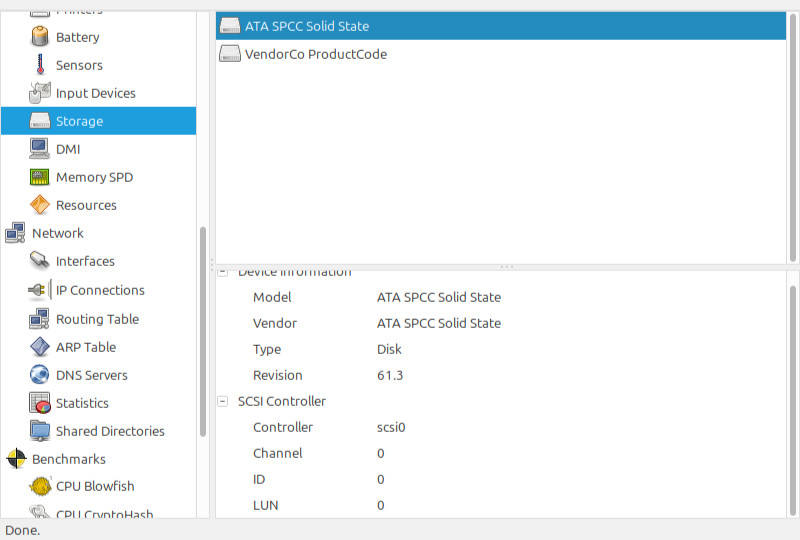800x540 pixels.
Task: Select the Resources diamond icon
Action: [x=40, y=205]
